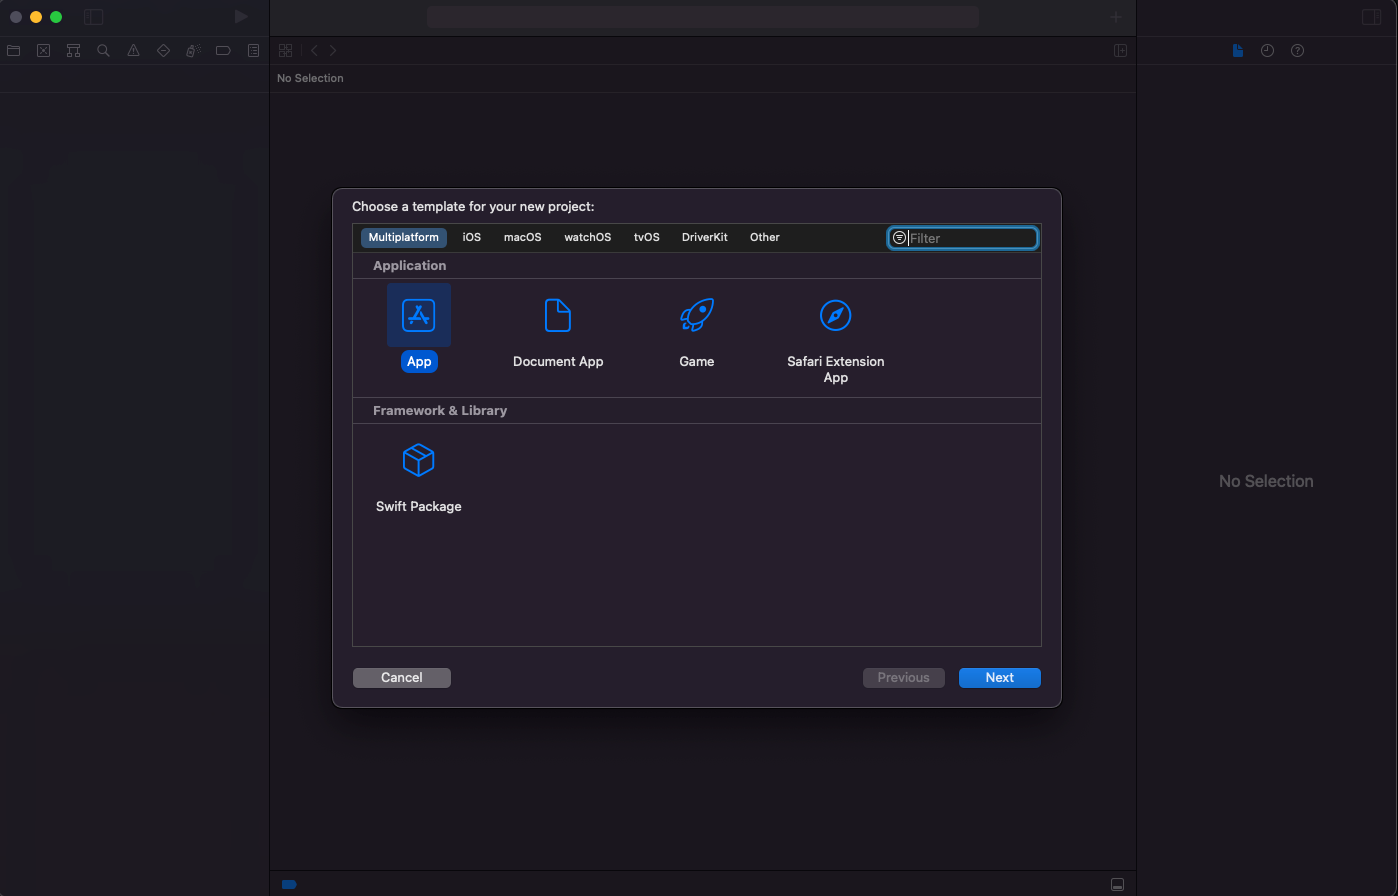Viewport: 1398px width, 896px height.
Task: Click the "Safari Extension App" label
Action: point(836,369)
